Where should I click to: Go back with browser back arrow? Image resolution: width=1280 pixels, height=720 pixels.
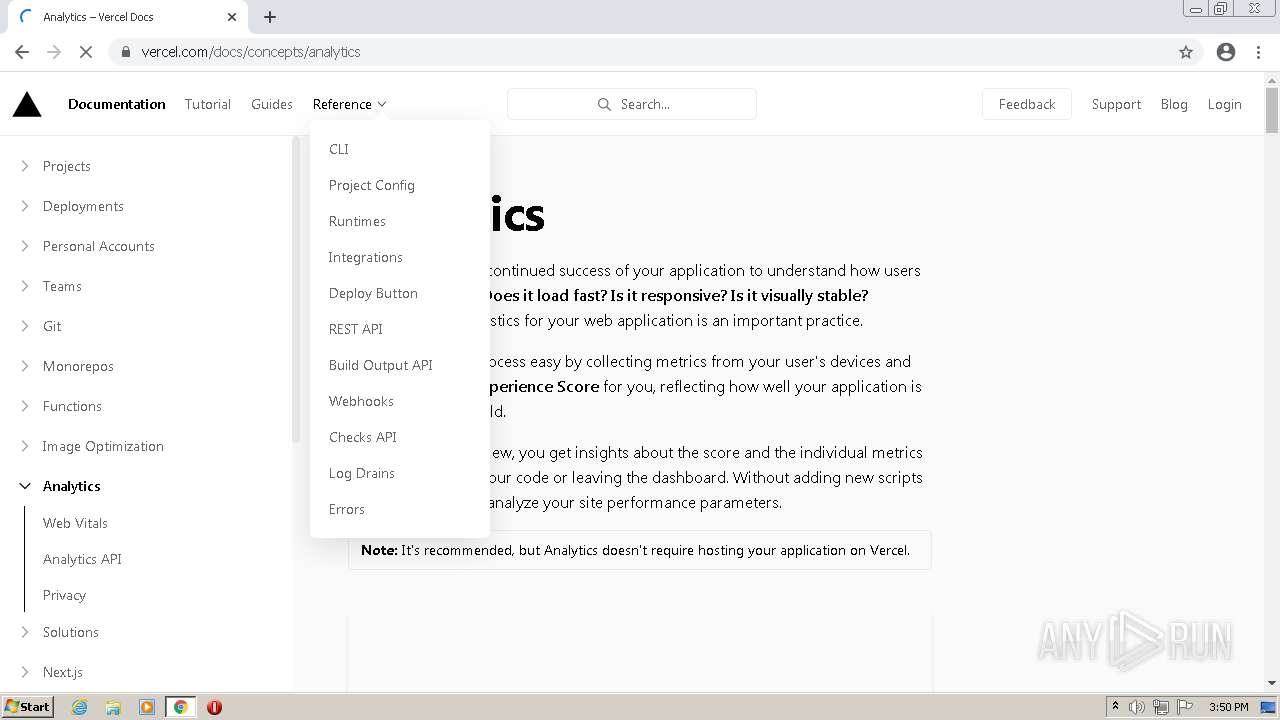point(22,52)
